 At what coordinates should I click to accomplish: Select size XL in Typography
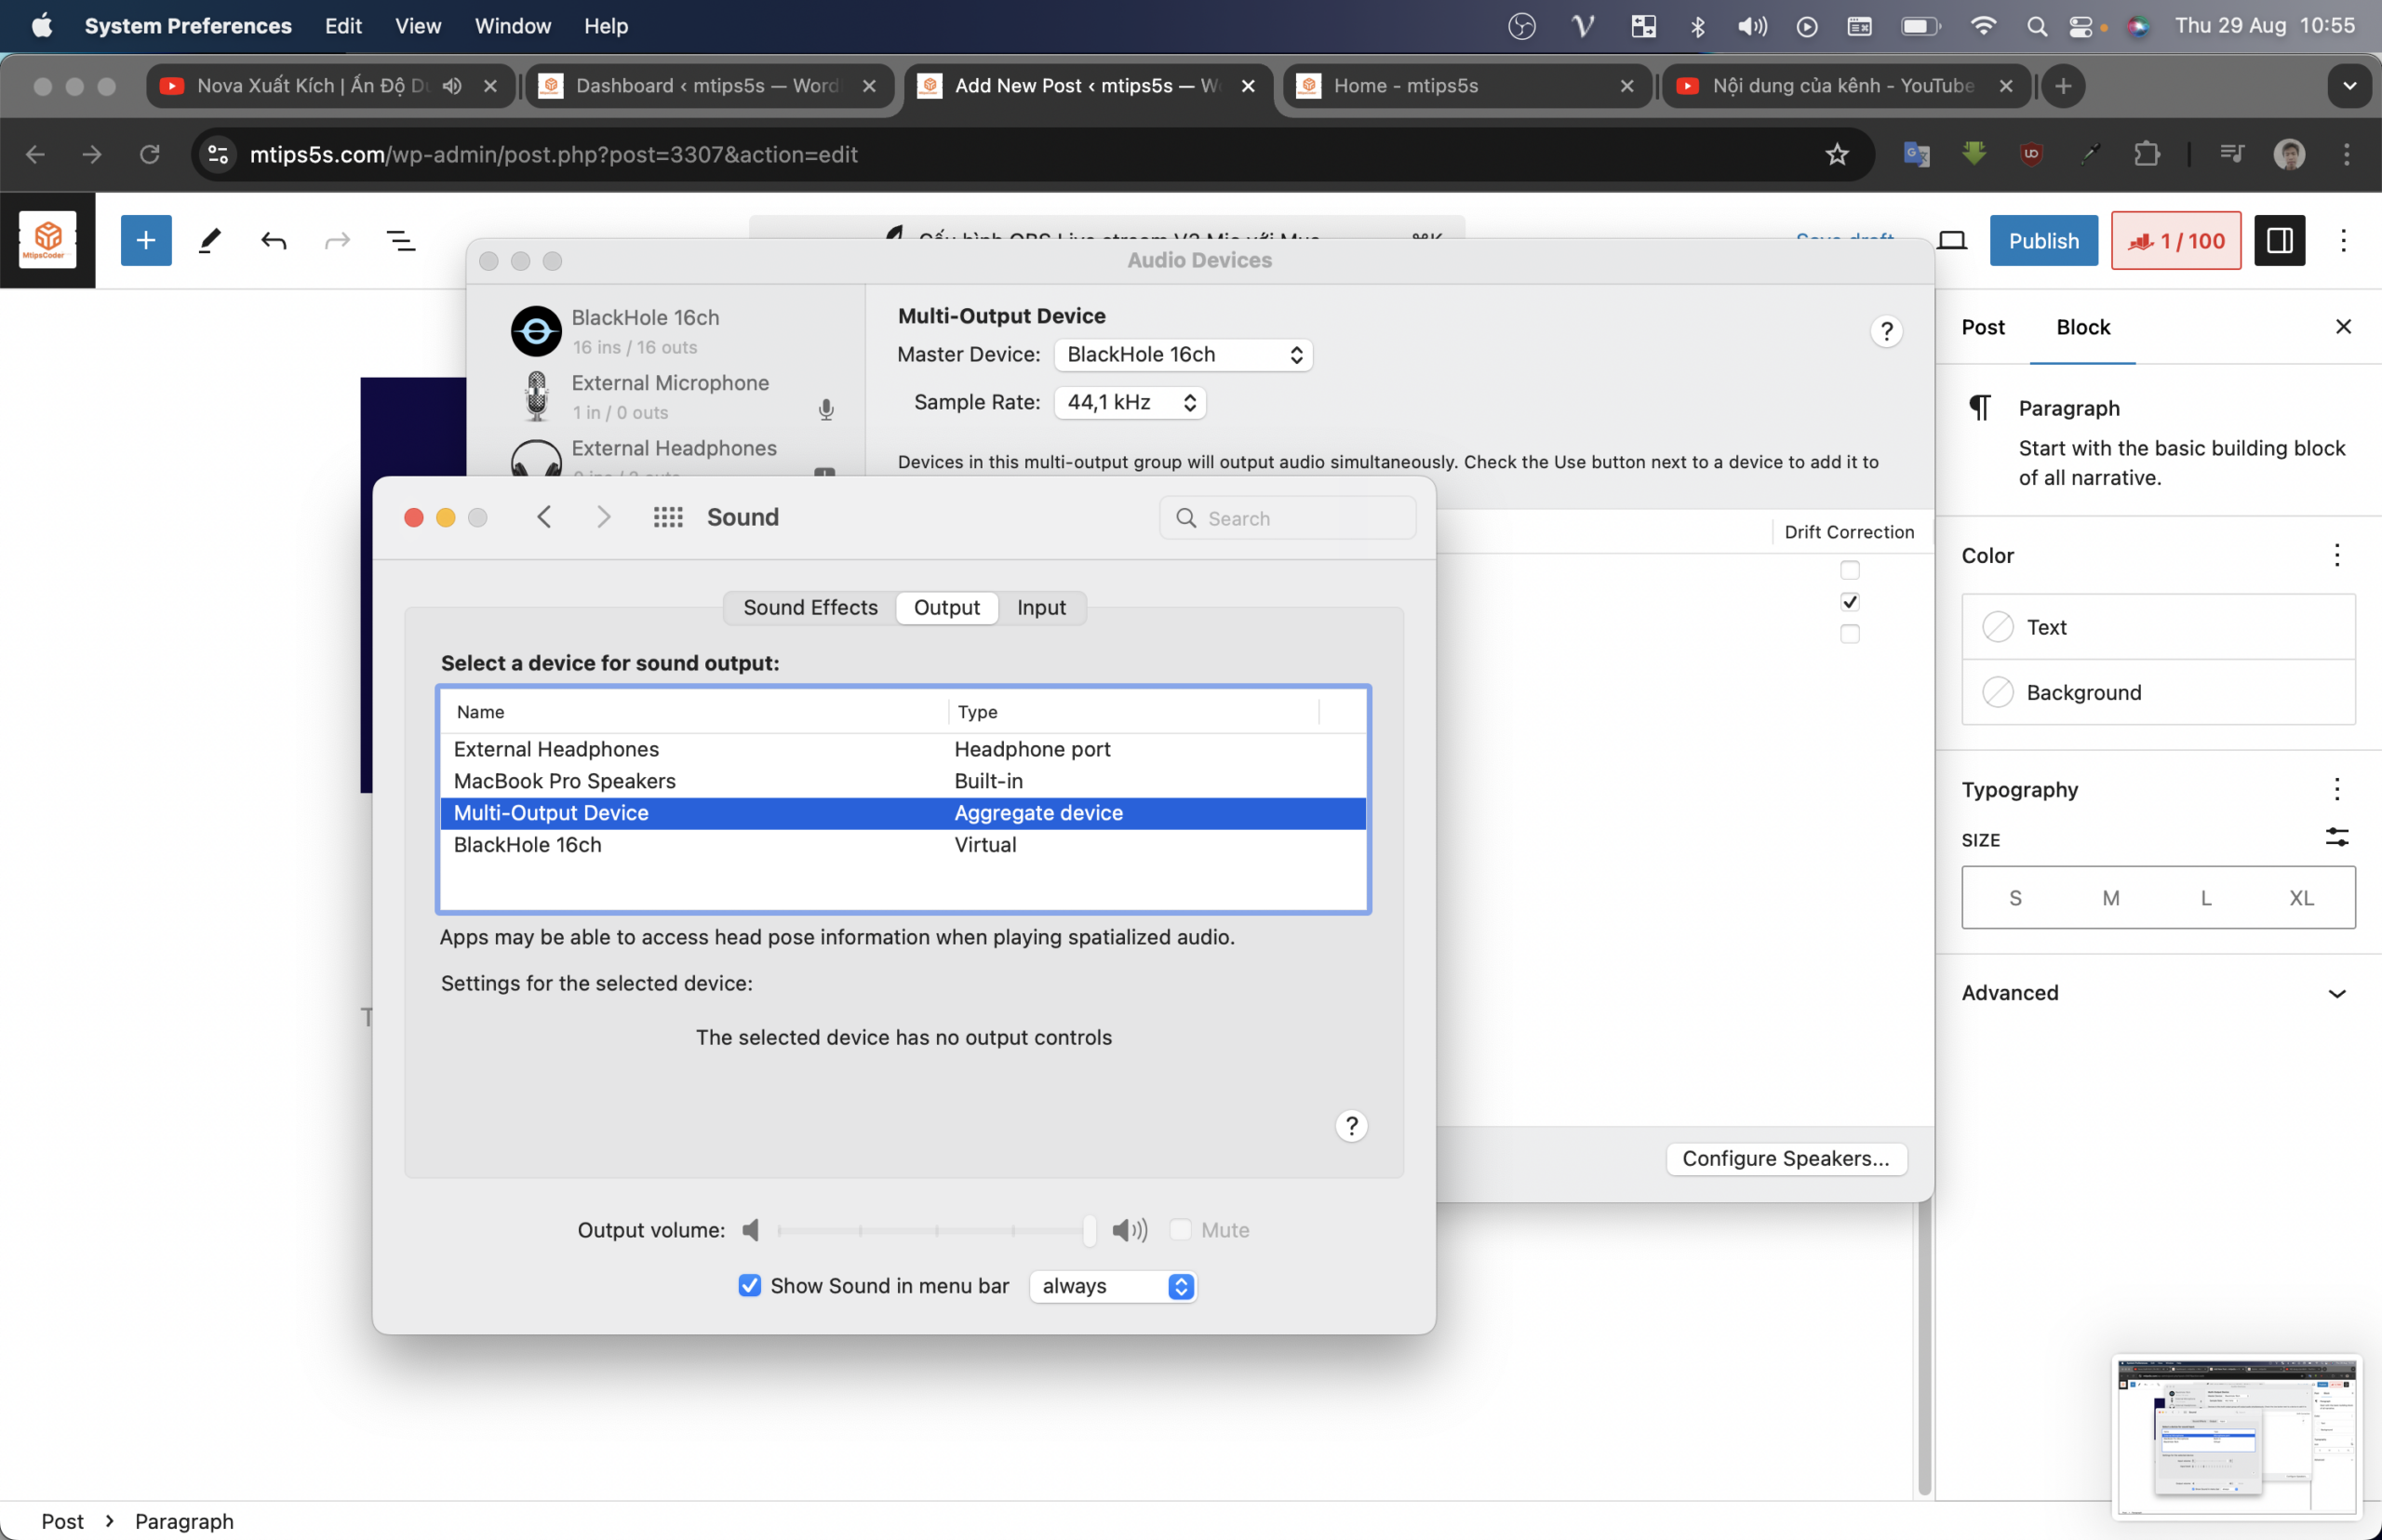click(2300, 898)
